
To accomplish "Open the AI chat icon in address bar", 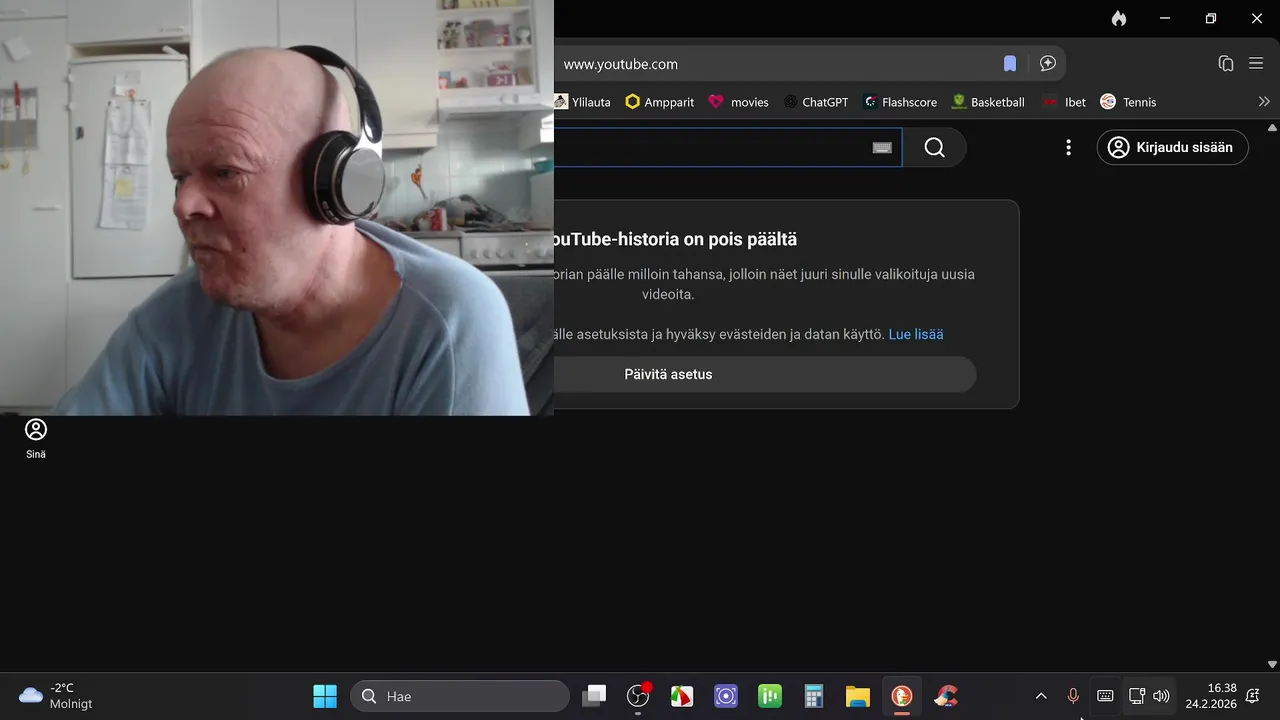I will tap(1048, 64).
